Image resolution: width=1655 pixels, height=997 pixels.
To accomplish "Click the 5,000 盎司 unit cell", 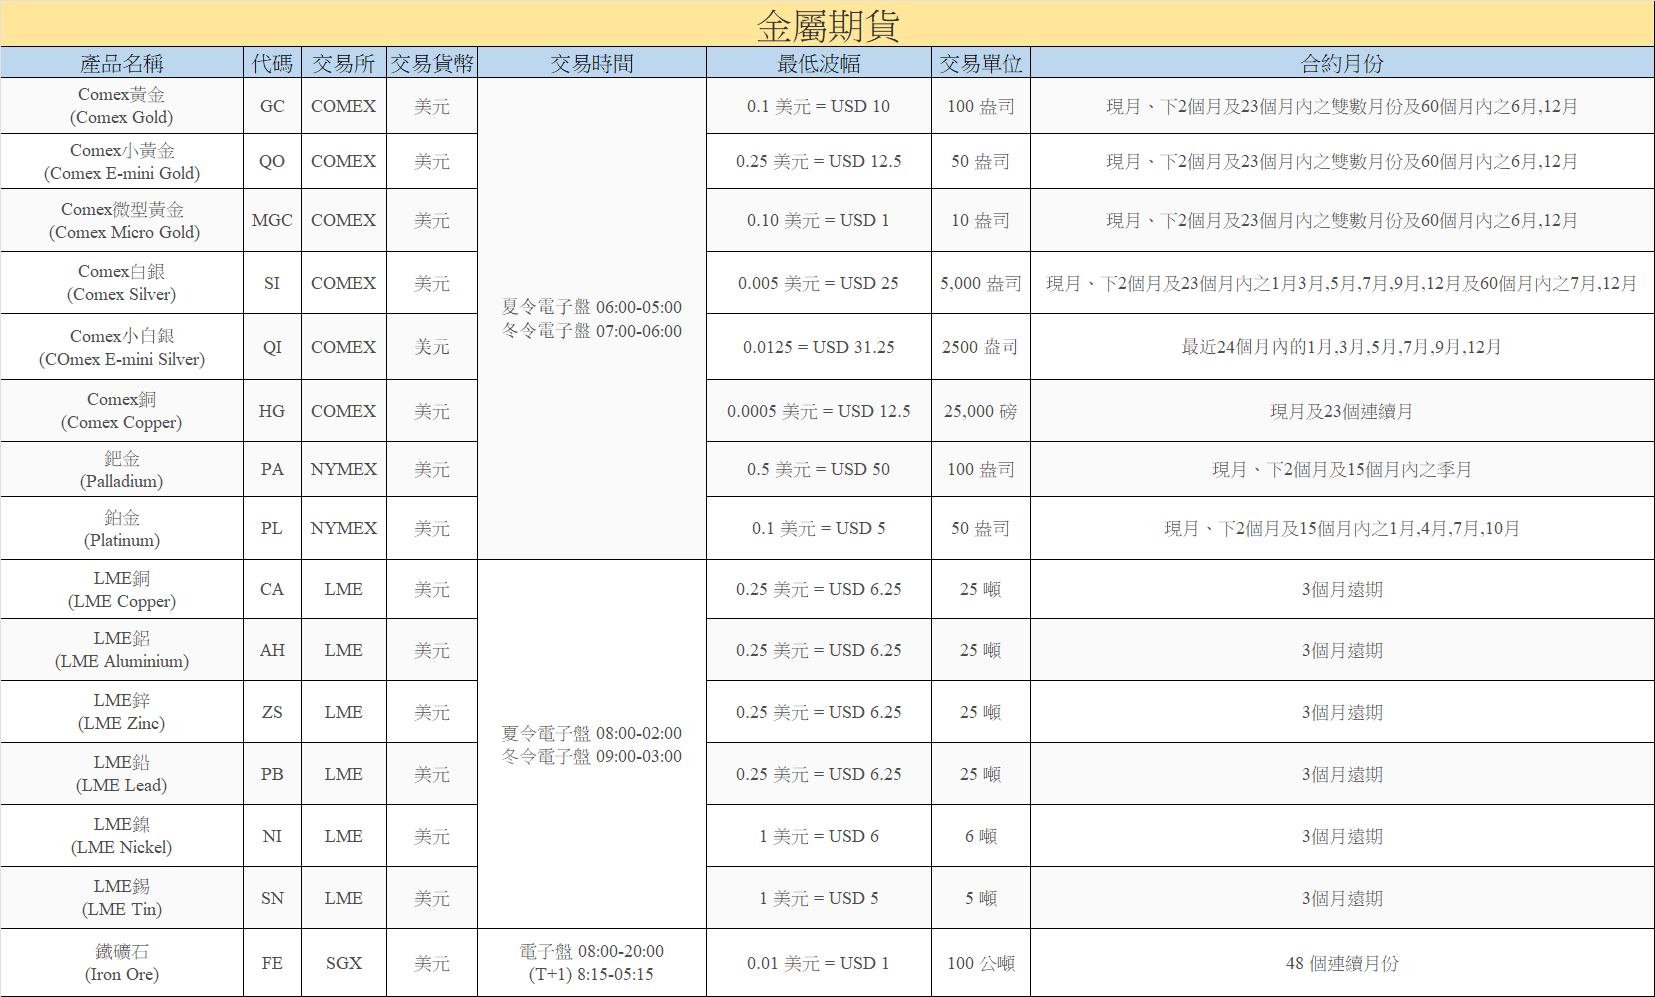I will pyautogui.click(x=981, y=283).
